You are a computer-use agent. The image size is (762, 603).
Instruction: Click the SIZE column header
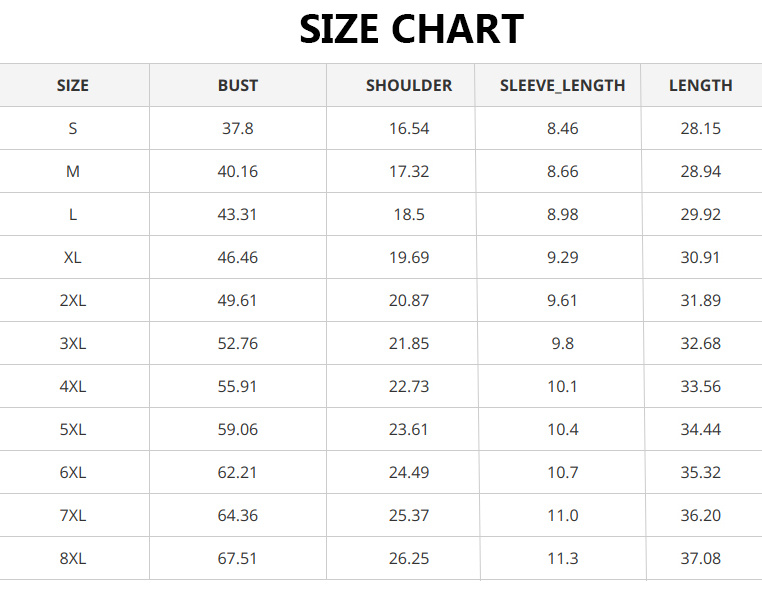point(73,86)
